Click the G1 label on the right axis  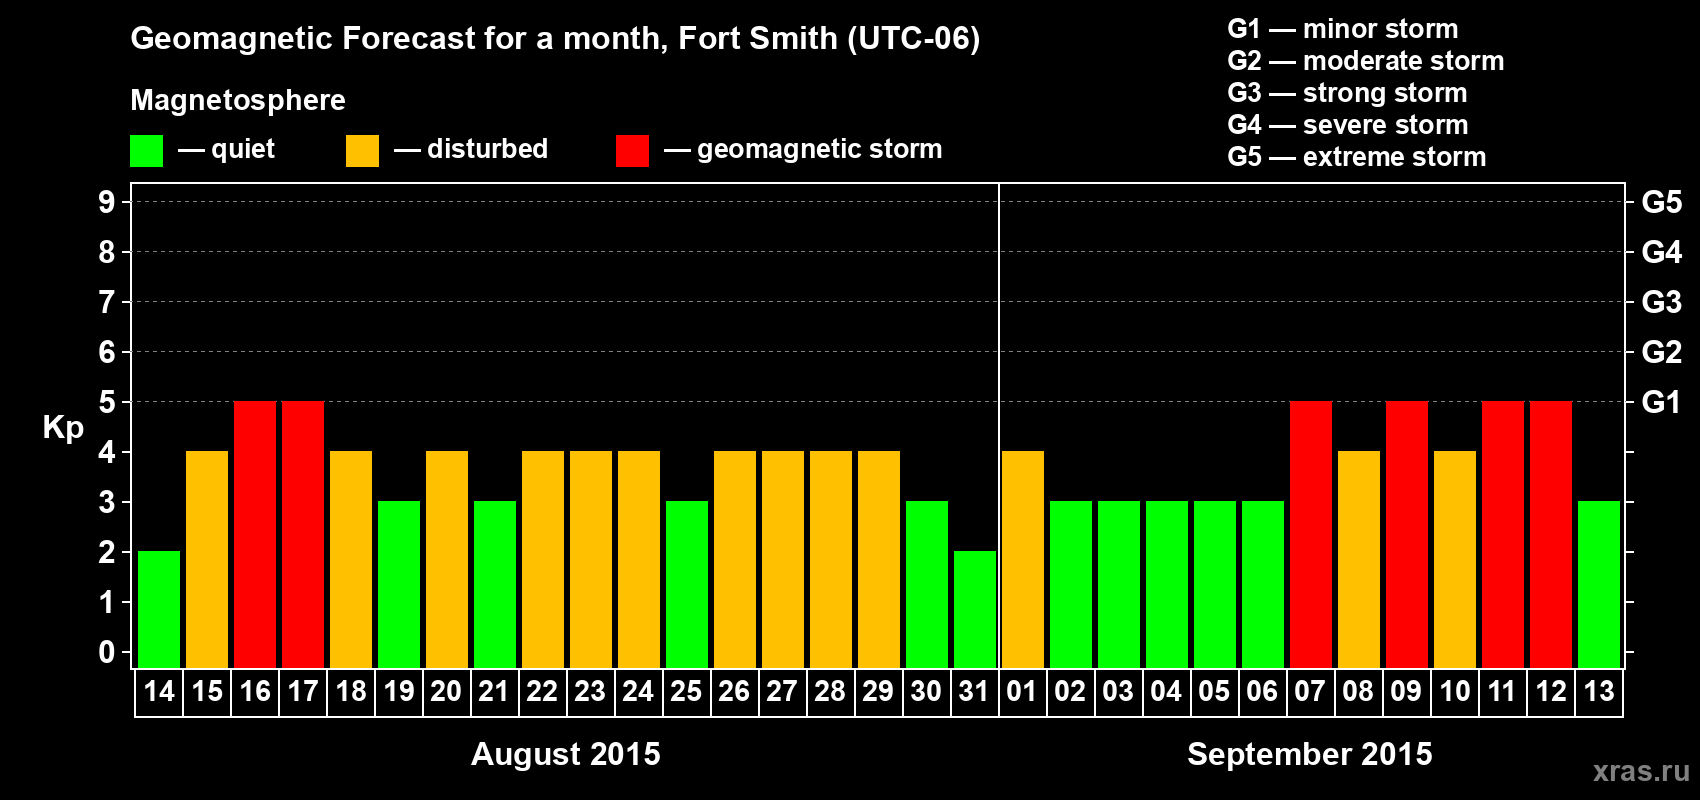(x=1662, y=402)
